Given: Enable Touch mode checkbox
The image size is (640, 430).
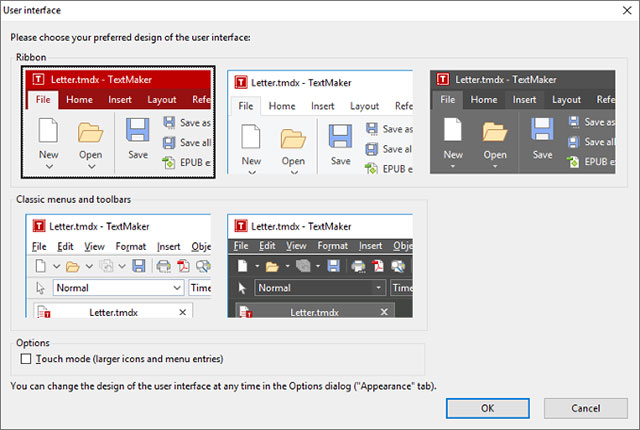Looking at the screenshot, I should click(x=26, y=359).
